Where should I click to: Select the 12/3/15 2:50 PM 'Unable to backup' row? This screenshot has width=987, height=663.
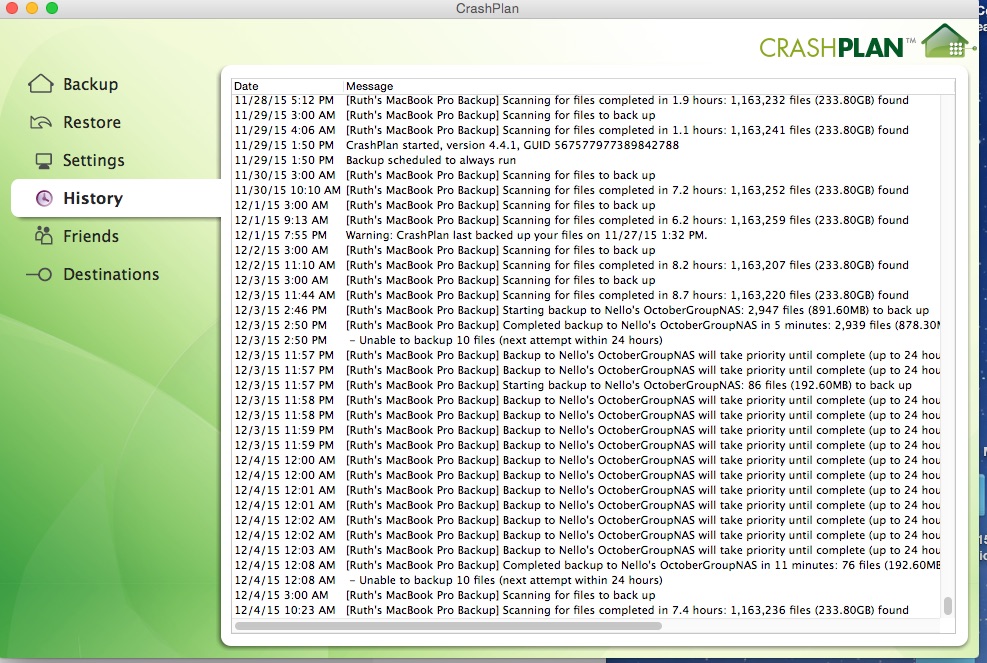pyautogui.click(x=587, y=341)
